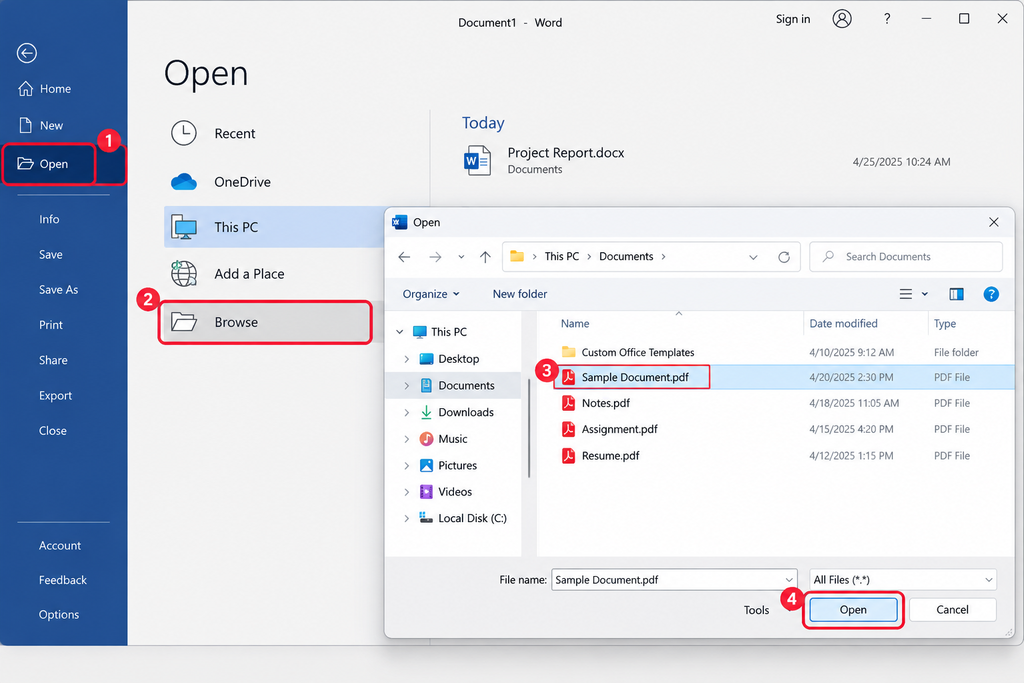This screenshot has height=683, width=1024.
Task: Click Add a Place globe icon
Action: click(184, 274)
